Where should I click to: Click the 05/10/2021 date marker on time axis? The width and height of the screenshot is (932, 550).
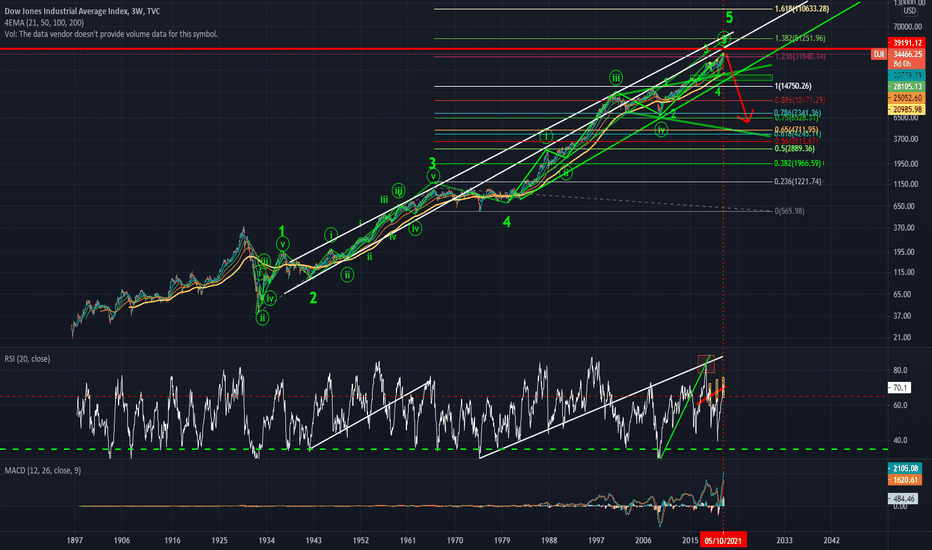click(x=723, y=540)
